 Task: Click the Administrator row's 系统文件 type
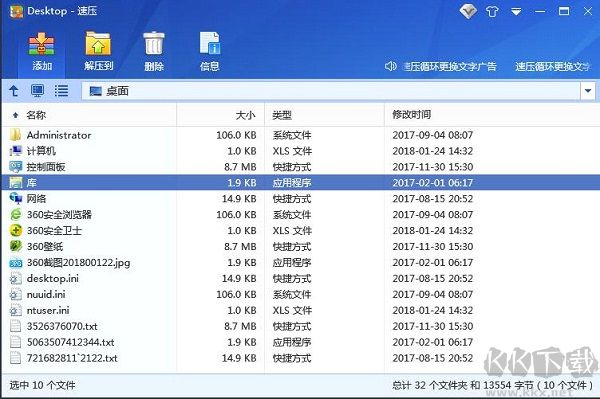(292, 135)
